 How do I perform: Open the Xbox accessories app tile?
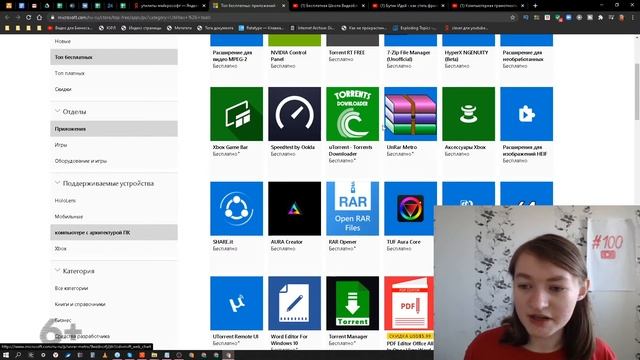point(468,114)
